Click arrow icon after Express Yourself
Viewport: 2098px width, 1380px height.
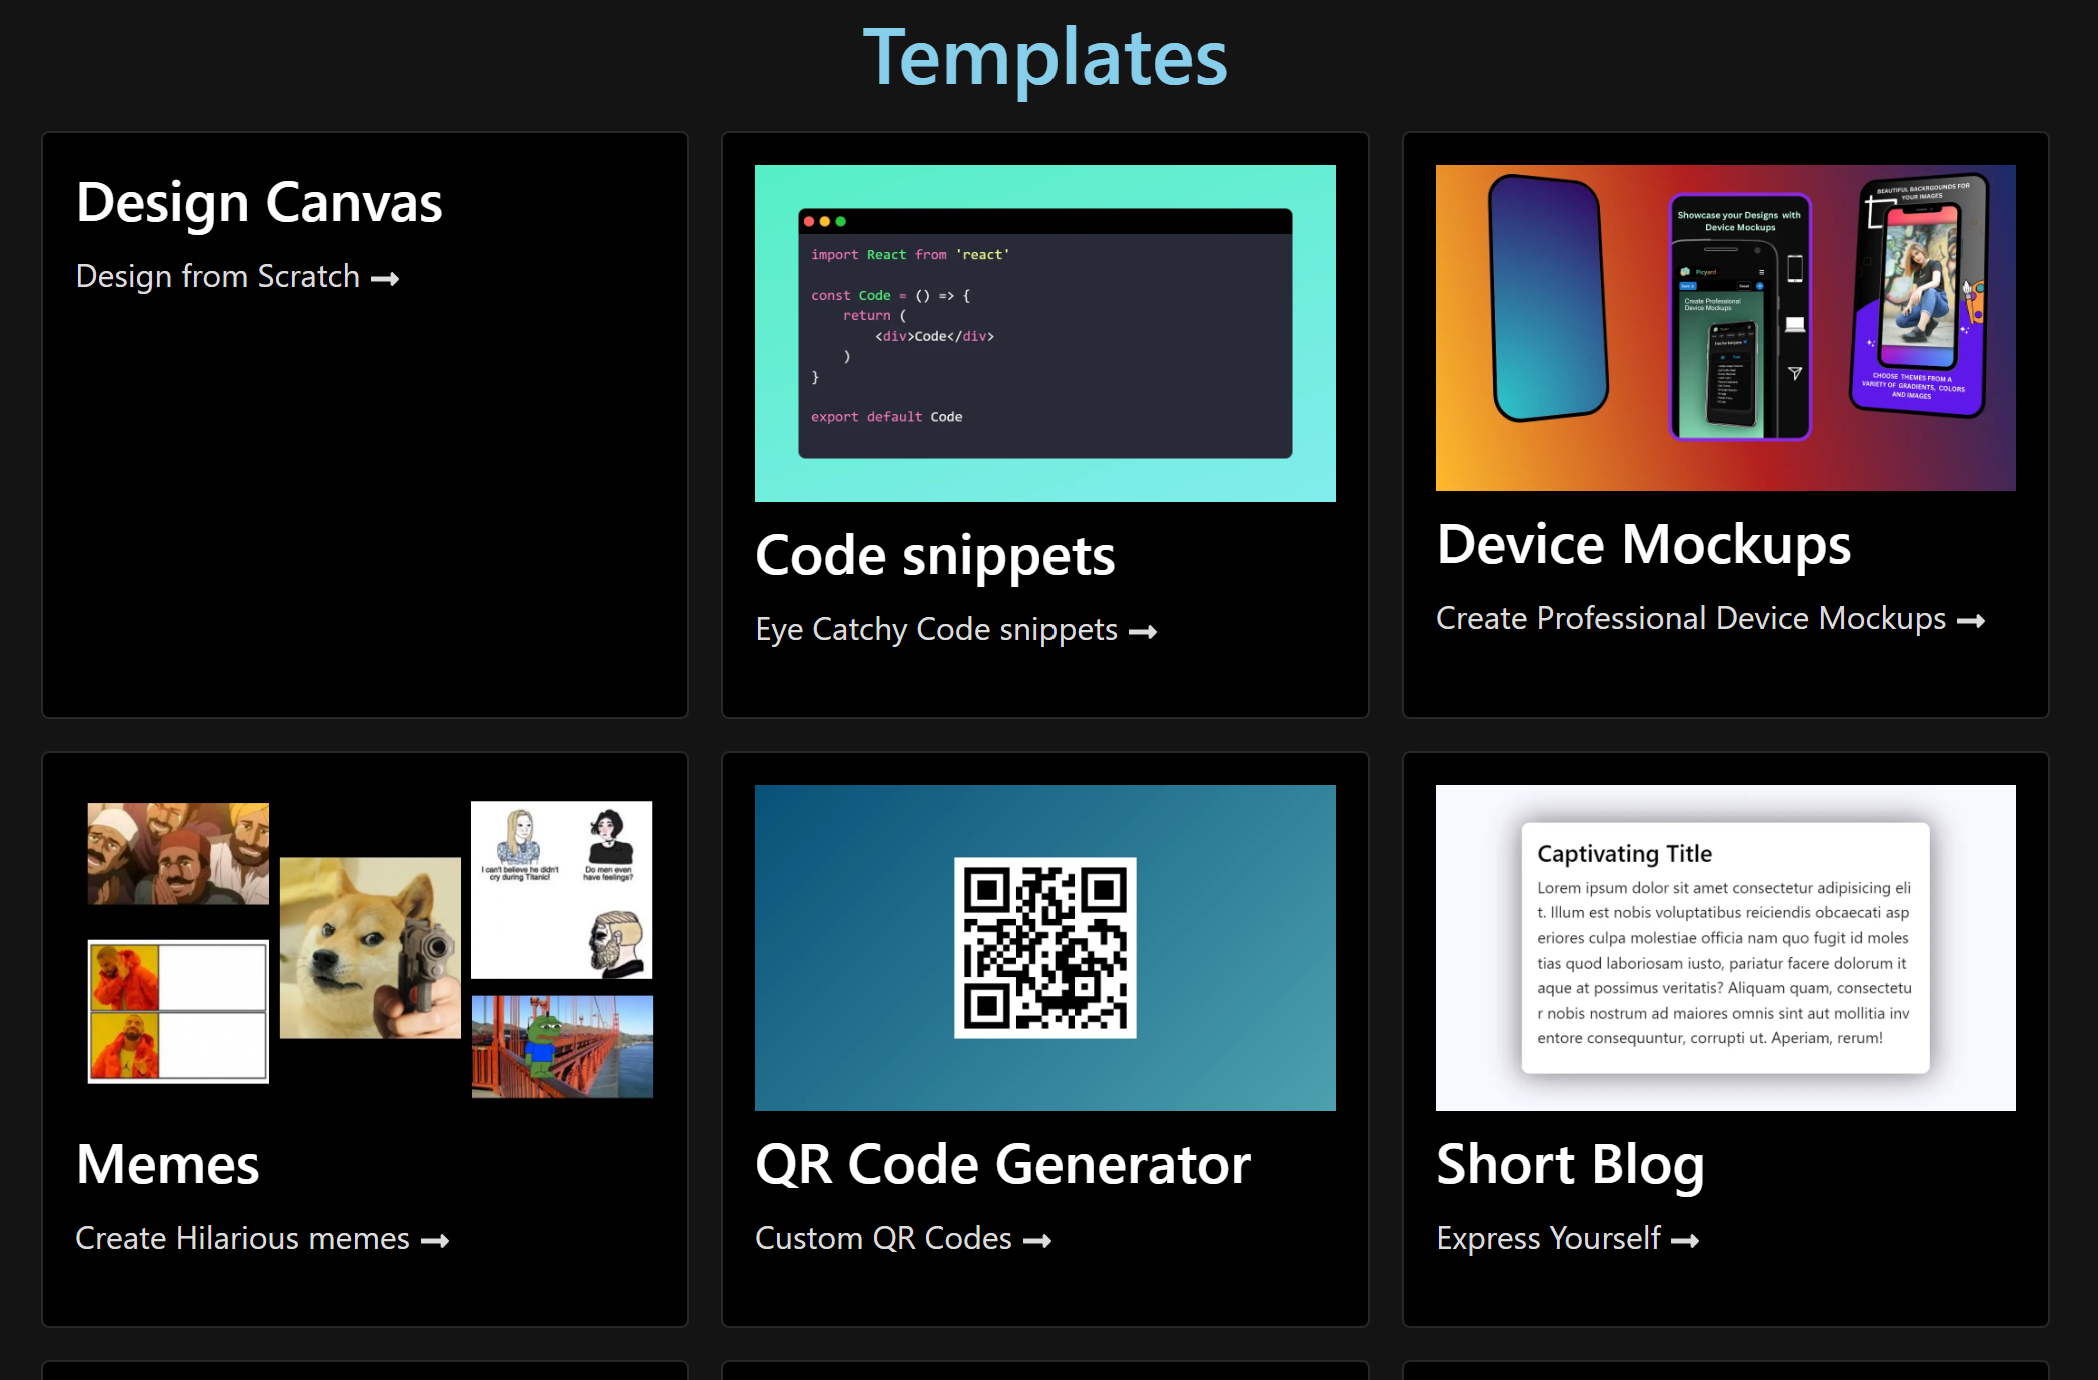[x=1685, y=1241]
